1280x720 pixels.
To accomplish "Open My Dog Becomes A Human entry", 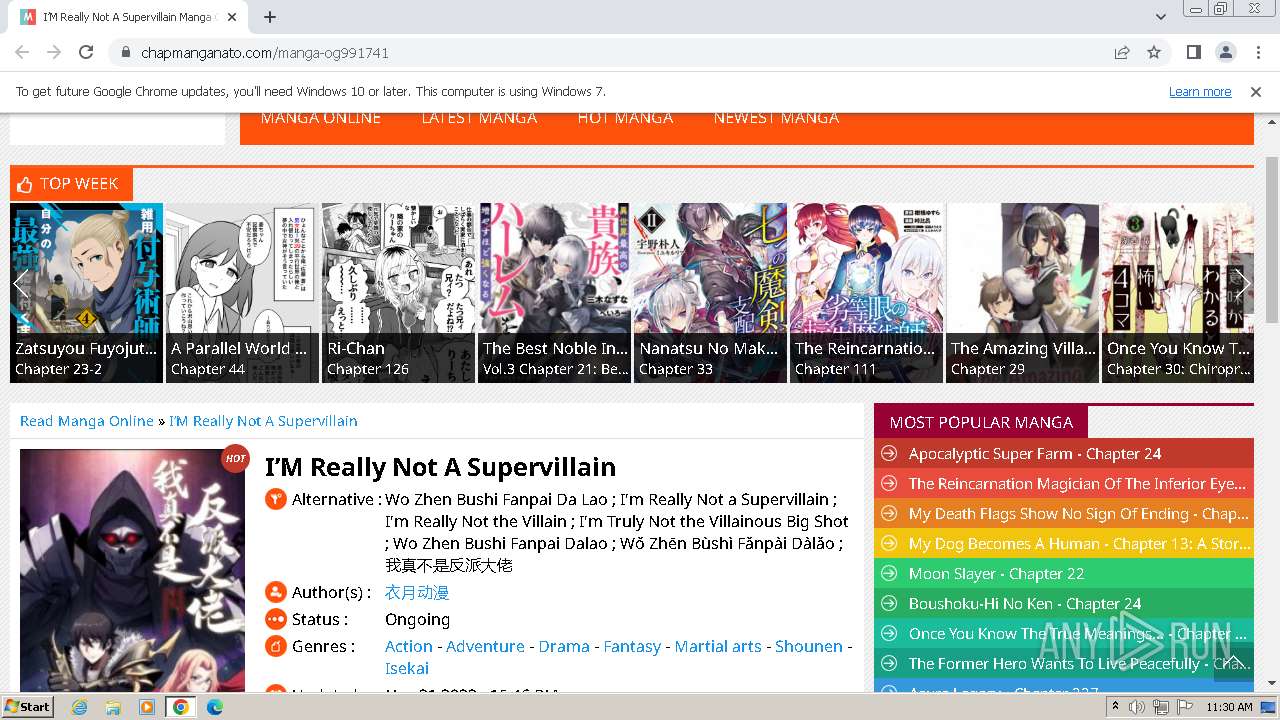I will point(1078,543).
